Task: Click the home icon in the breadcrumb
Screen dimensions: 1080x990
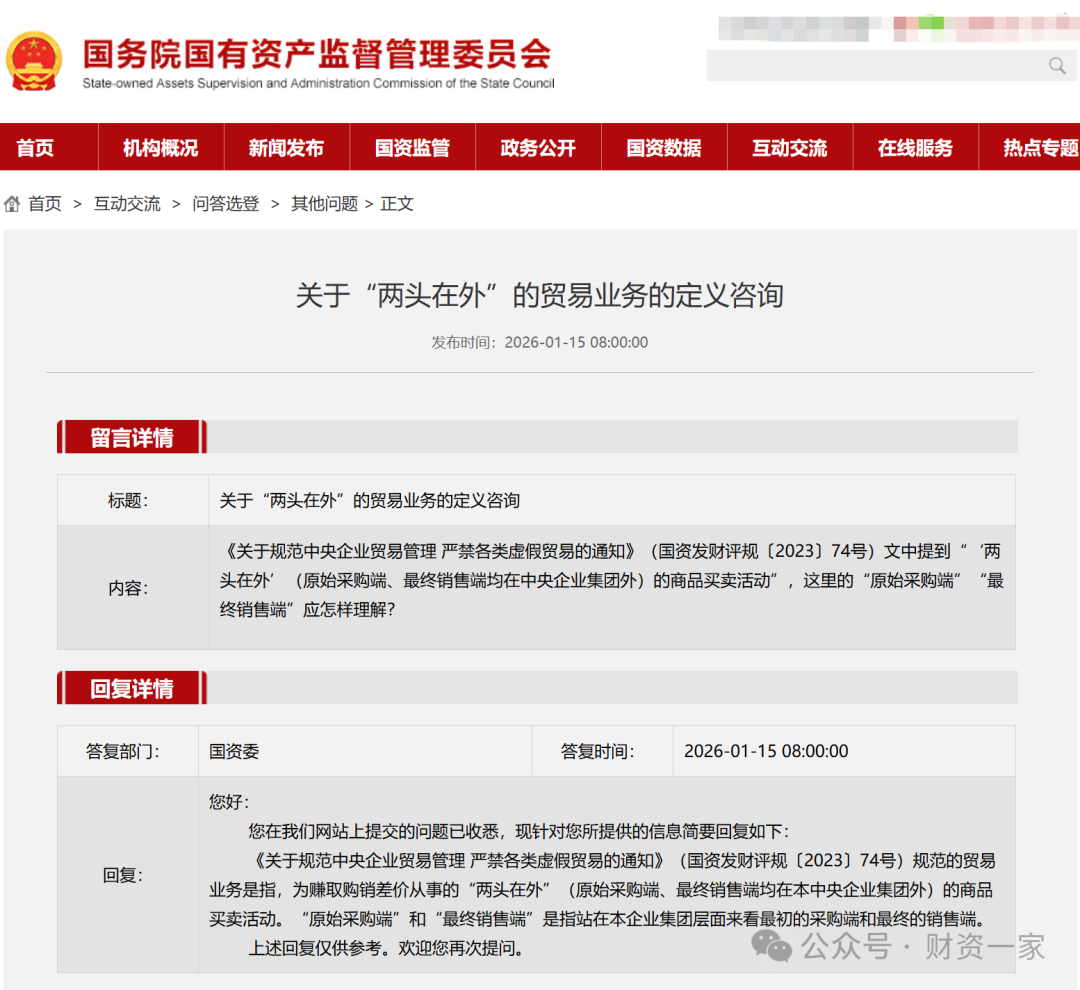Action: click(x=12, y=202)
